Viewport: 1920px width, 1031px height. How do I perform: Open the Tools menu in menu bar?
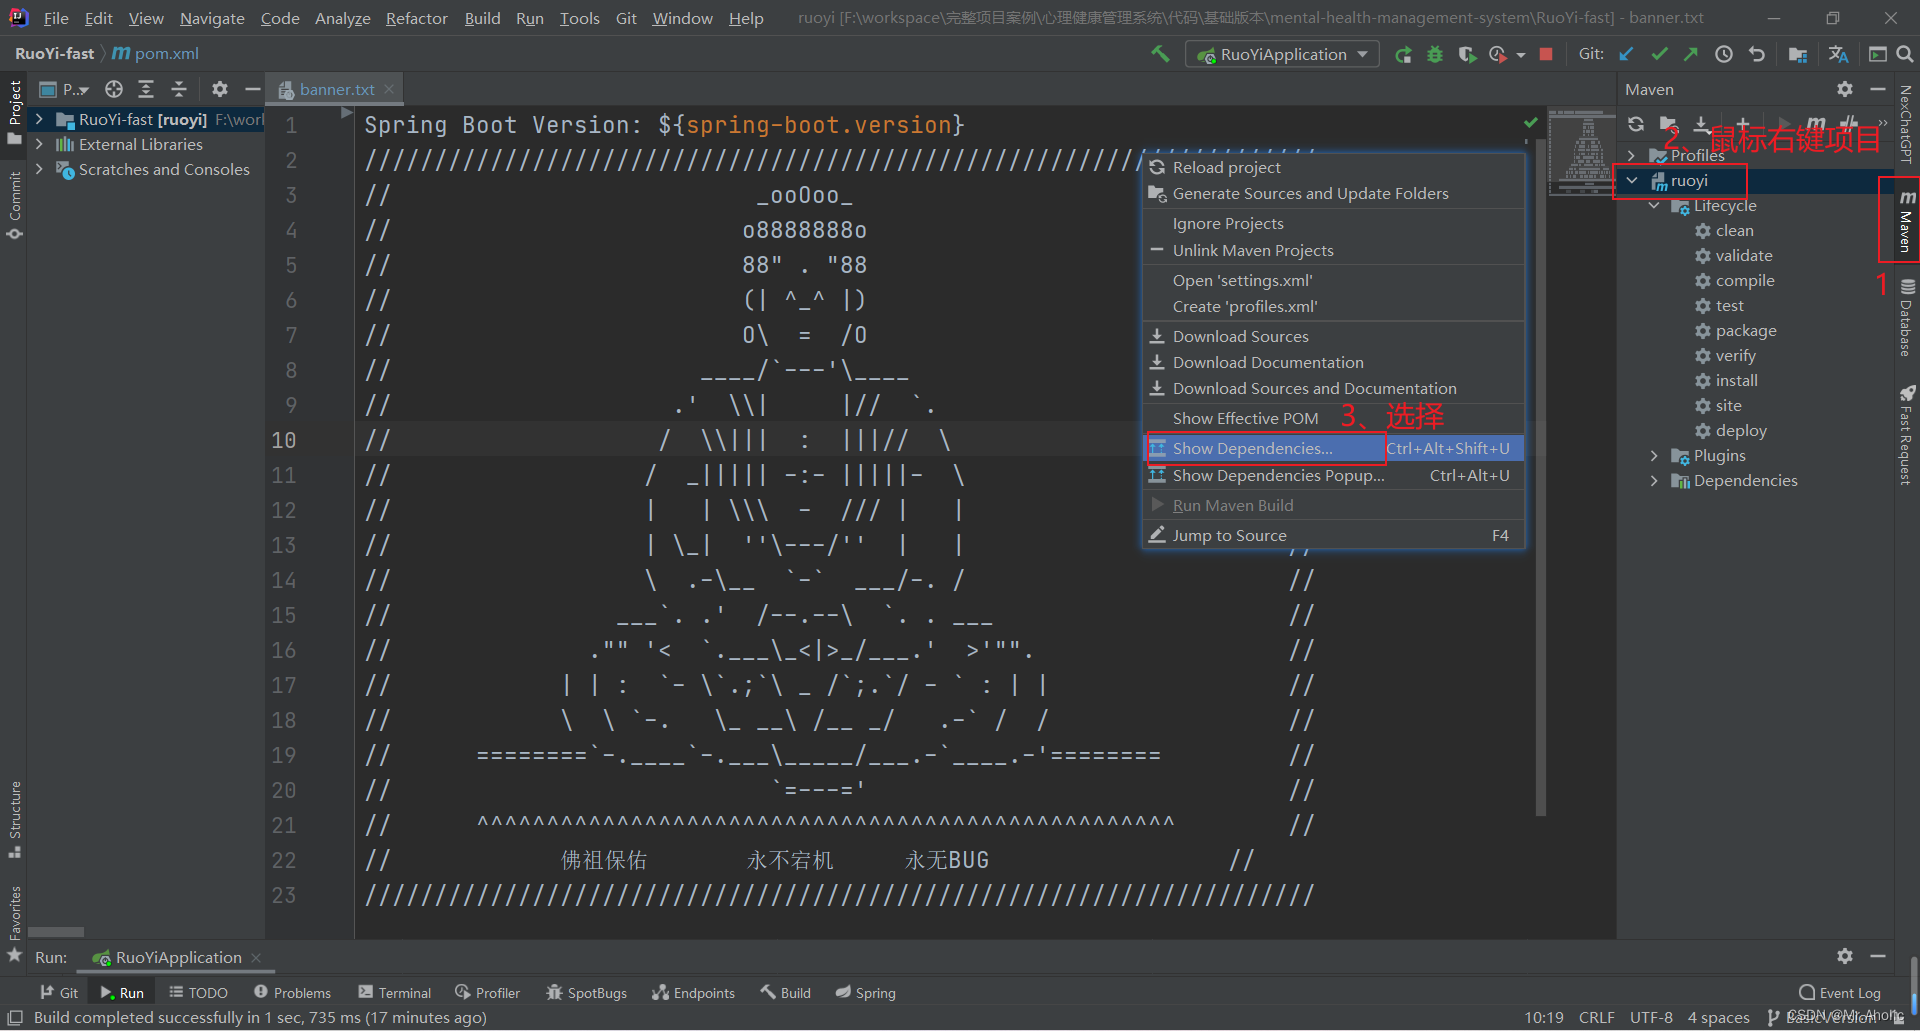[579, 18]
